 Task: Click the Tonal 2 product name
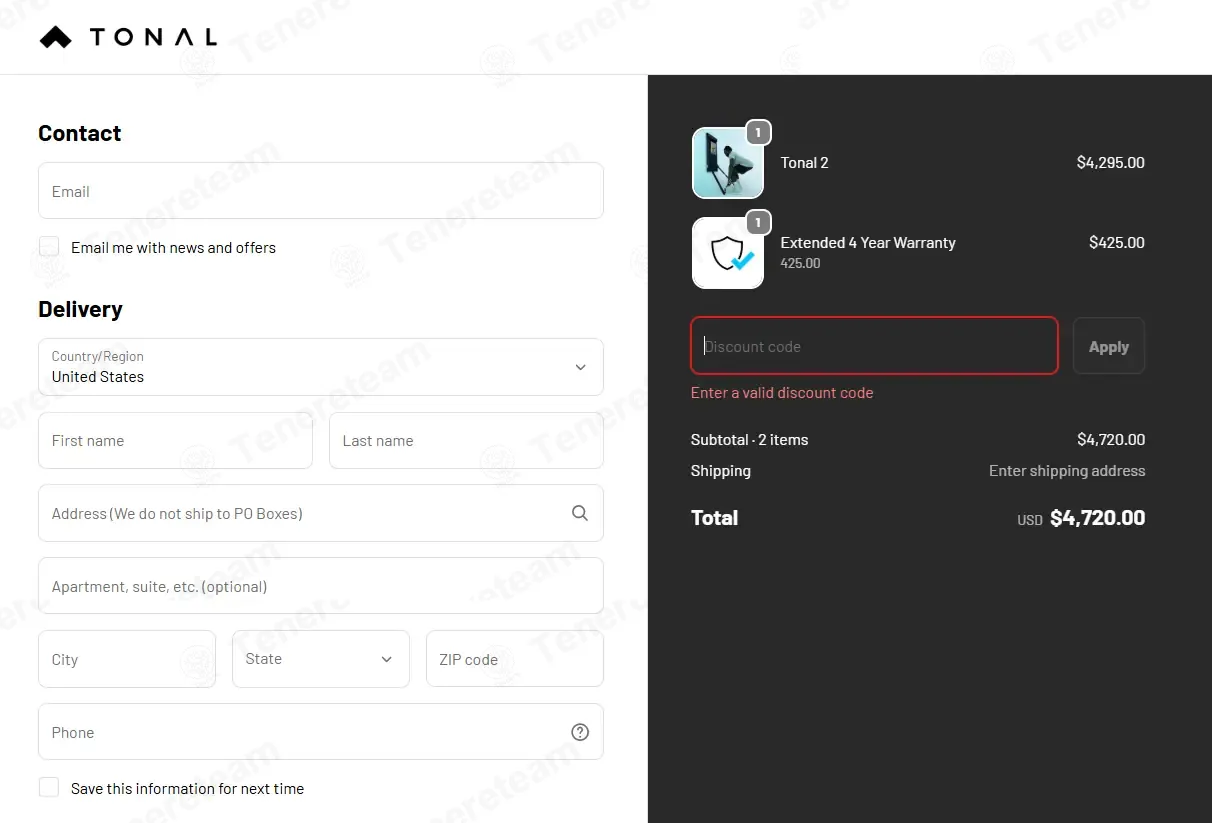804,163
